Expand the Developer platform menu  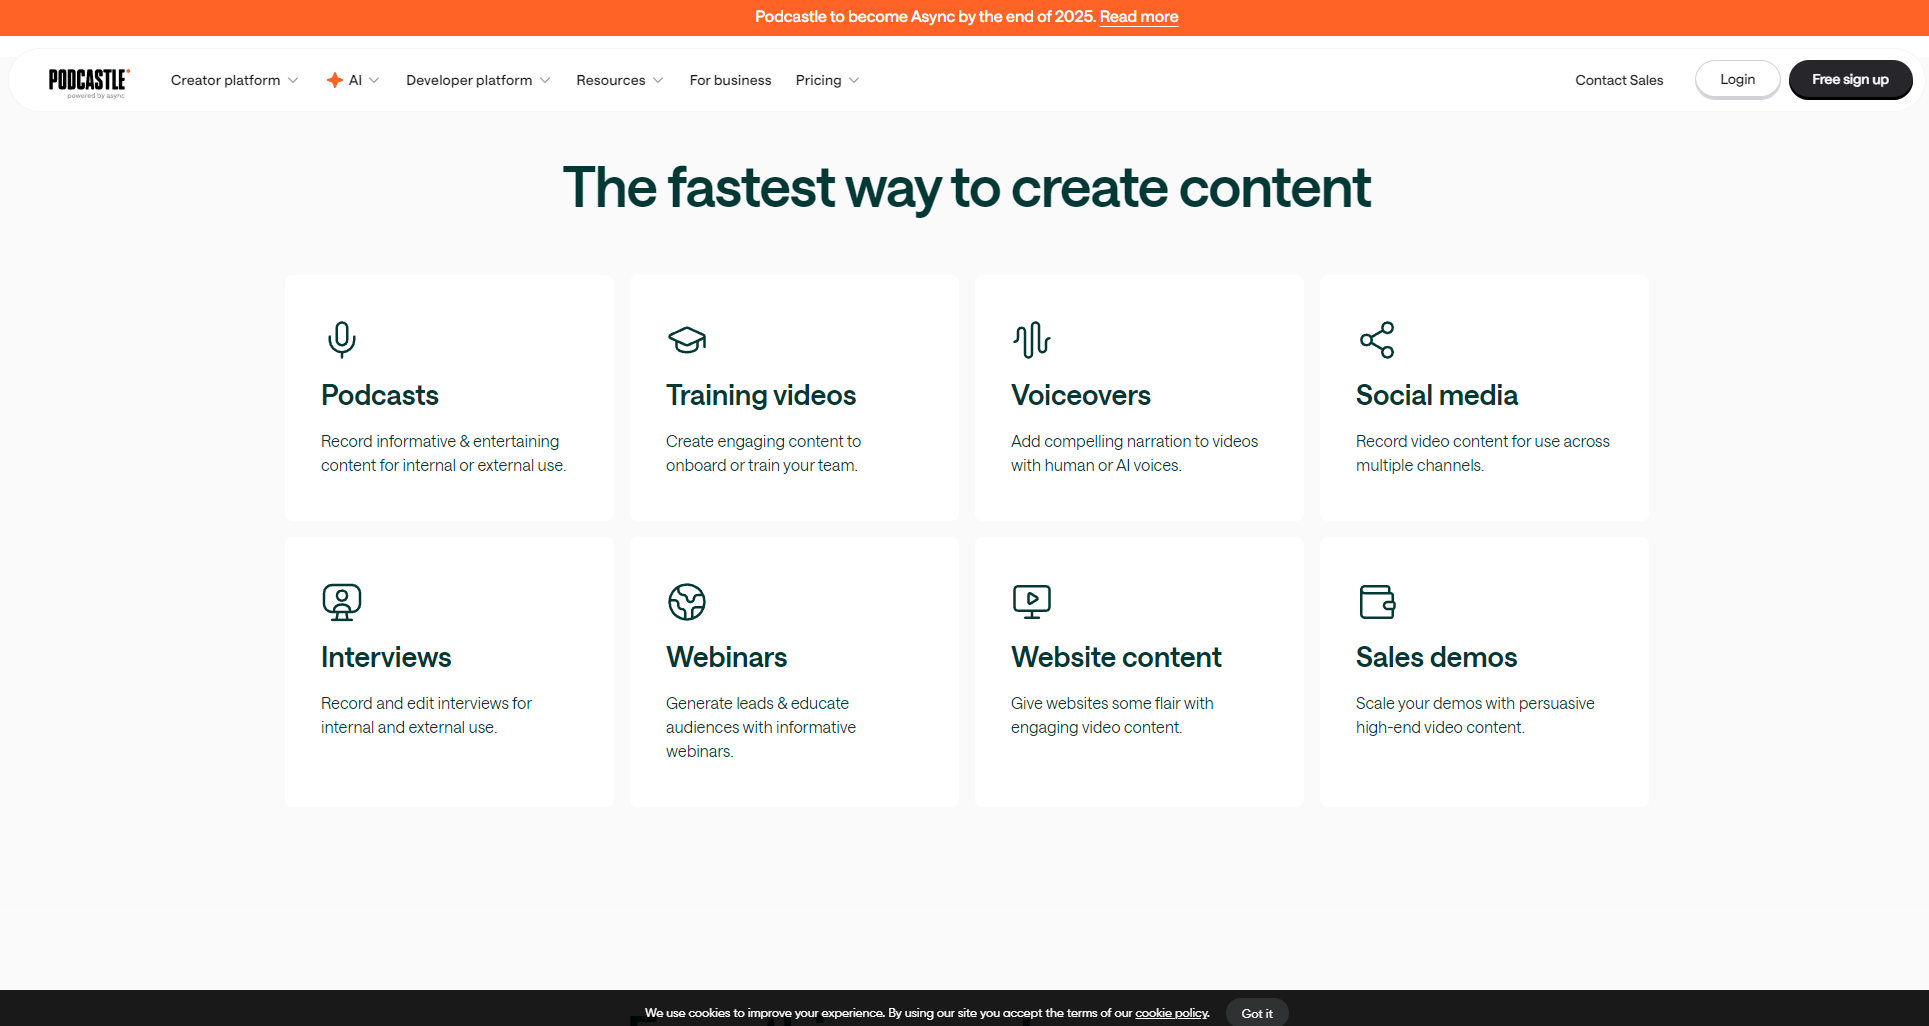point(477,80)
